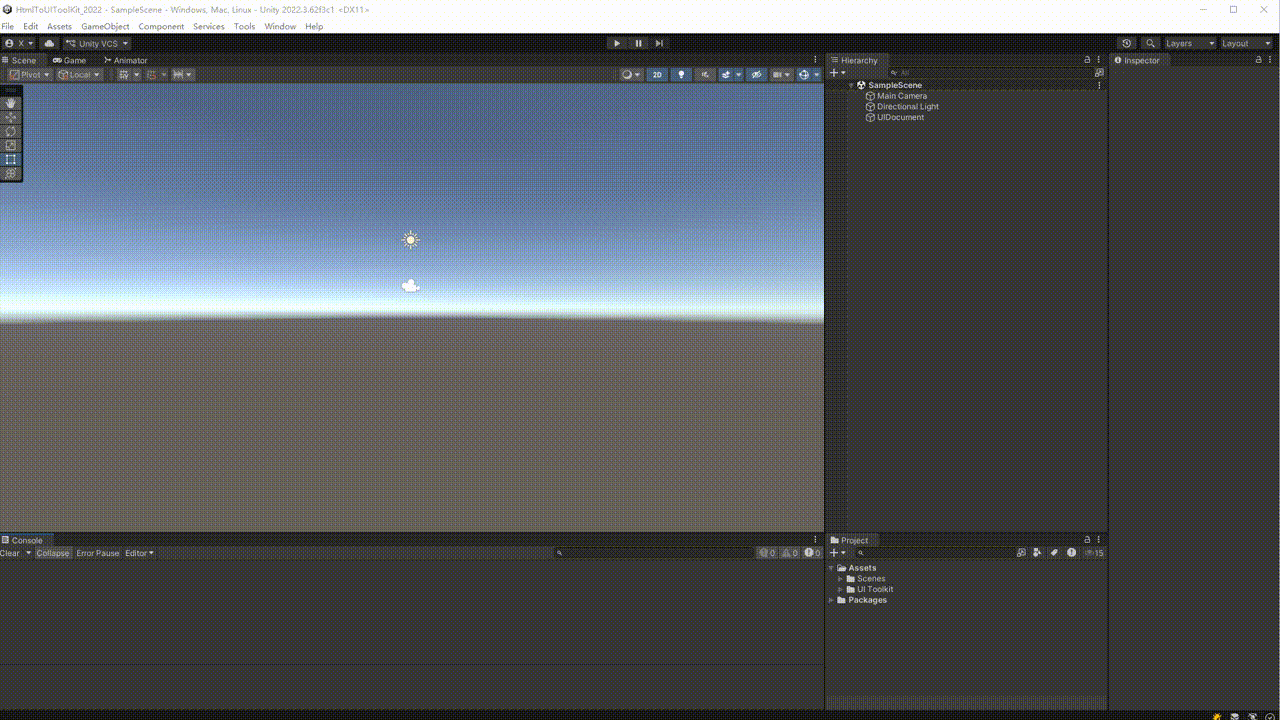This screenshot has width=1280, height=720.
Task: Click Project search by label icon
Action: point(1054,552)
